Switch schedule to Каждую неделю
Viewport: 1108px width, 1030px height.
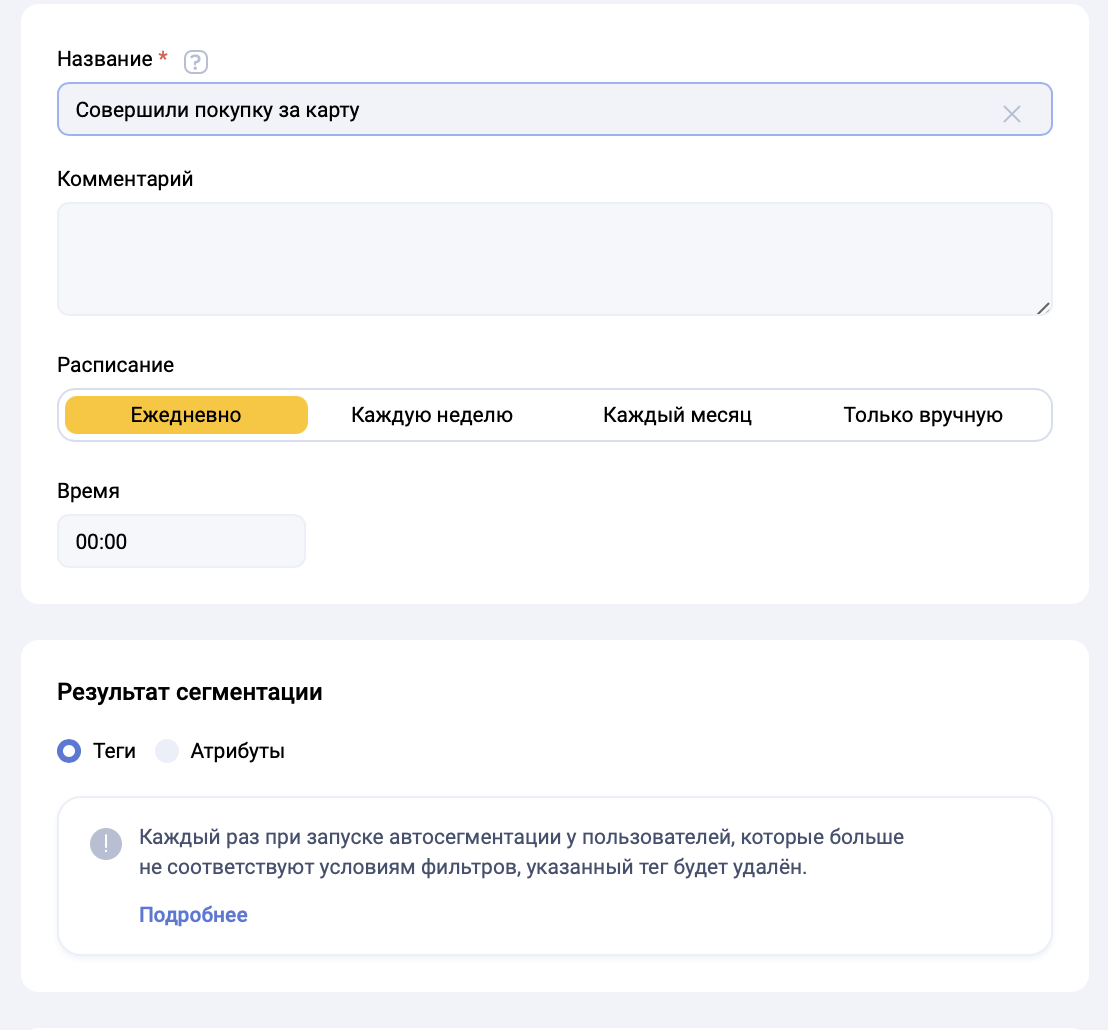[x=432, y=415]
